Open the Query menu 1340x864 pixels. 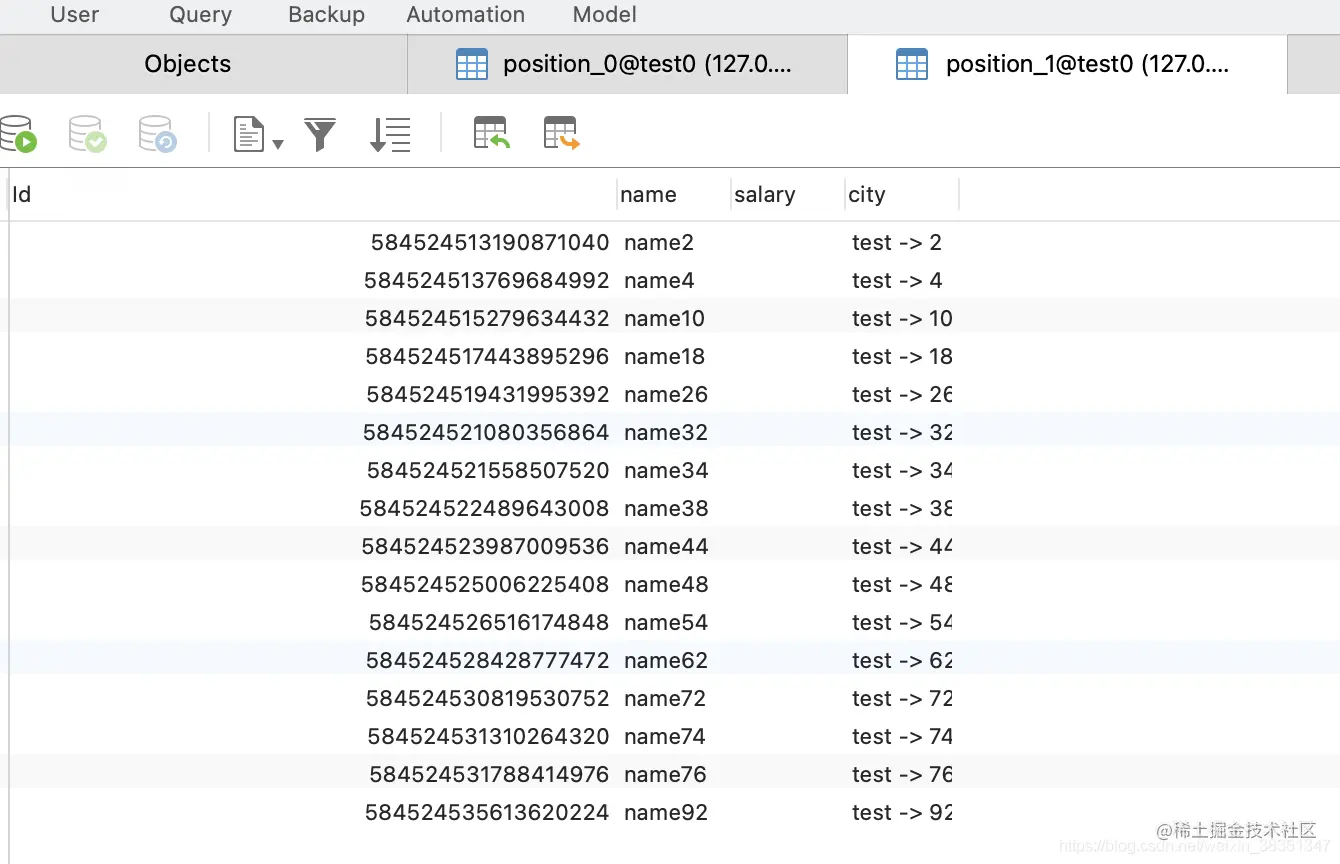click(199, 15)
